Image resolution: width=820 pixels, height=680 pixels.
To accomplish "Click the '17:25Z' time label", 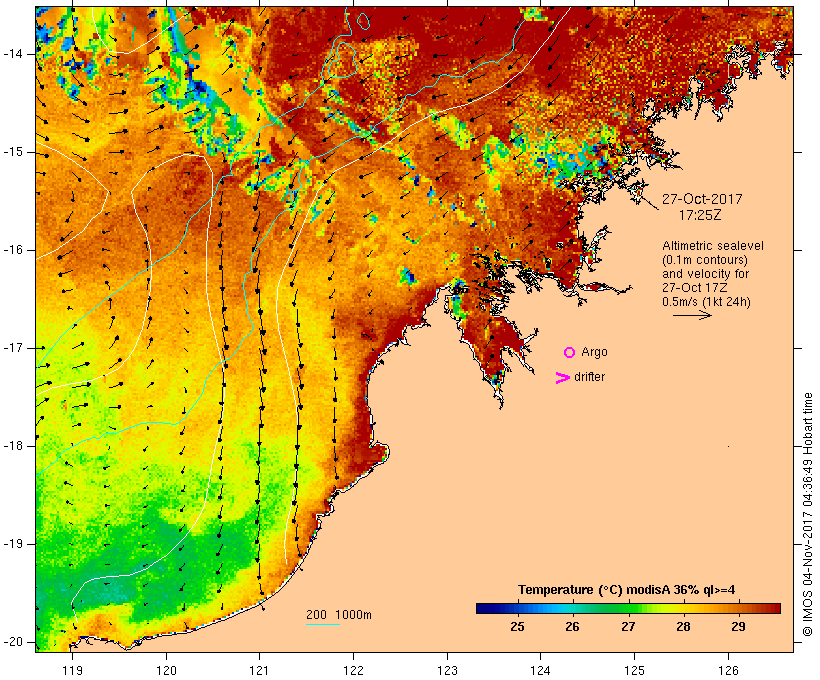I will pos(700,215).
